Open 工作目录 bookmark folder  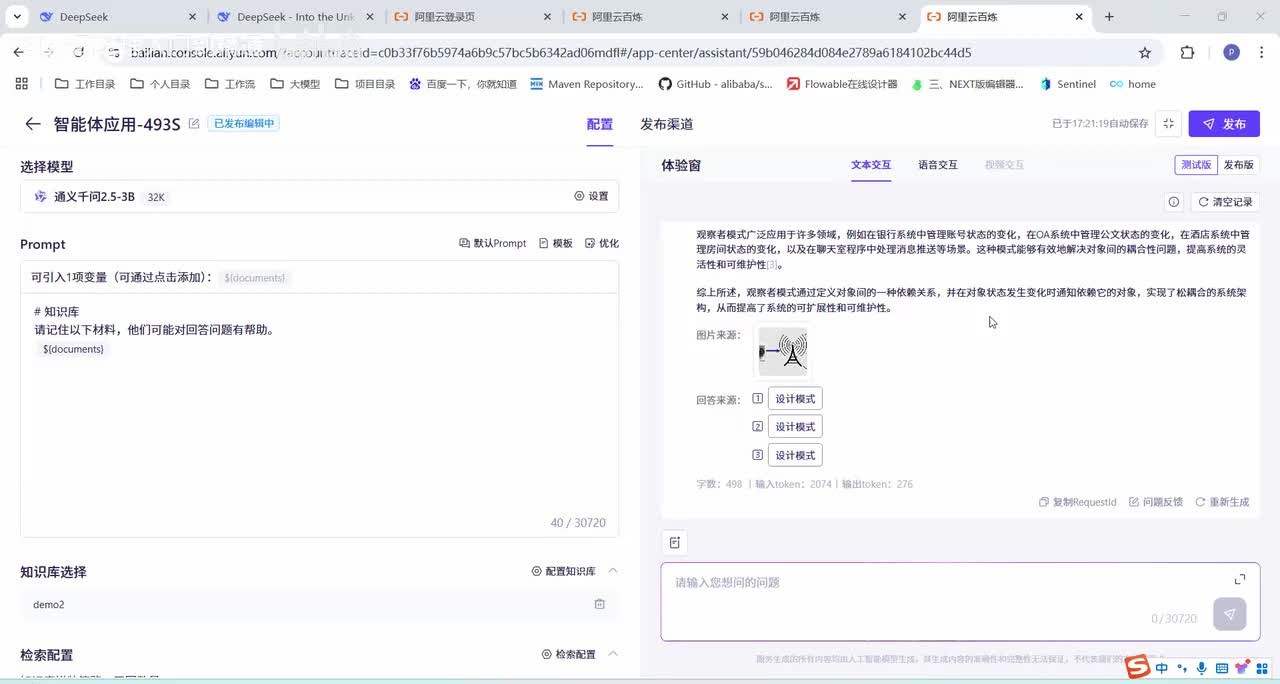click(85, 84)
